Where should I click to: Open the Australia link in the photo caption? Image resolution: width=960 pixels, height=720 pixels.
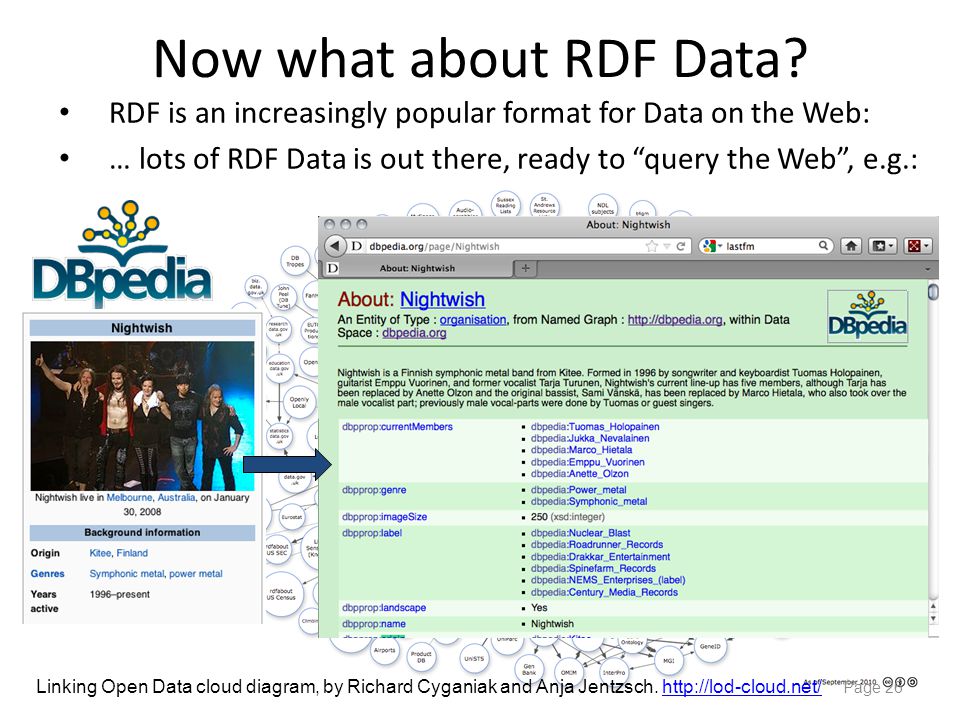(176, 498)
